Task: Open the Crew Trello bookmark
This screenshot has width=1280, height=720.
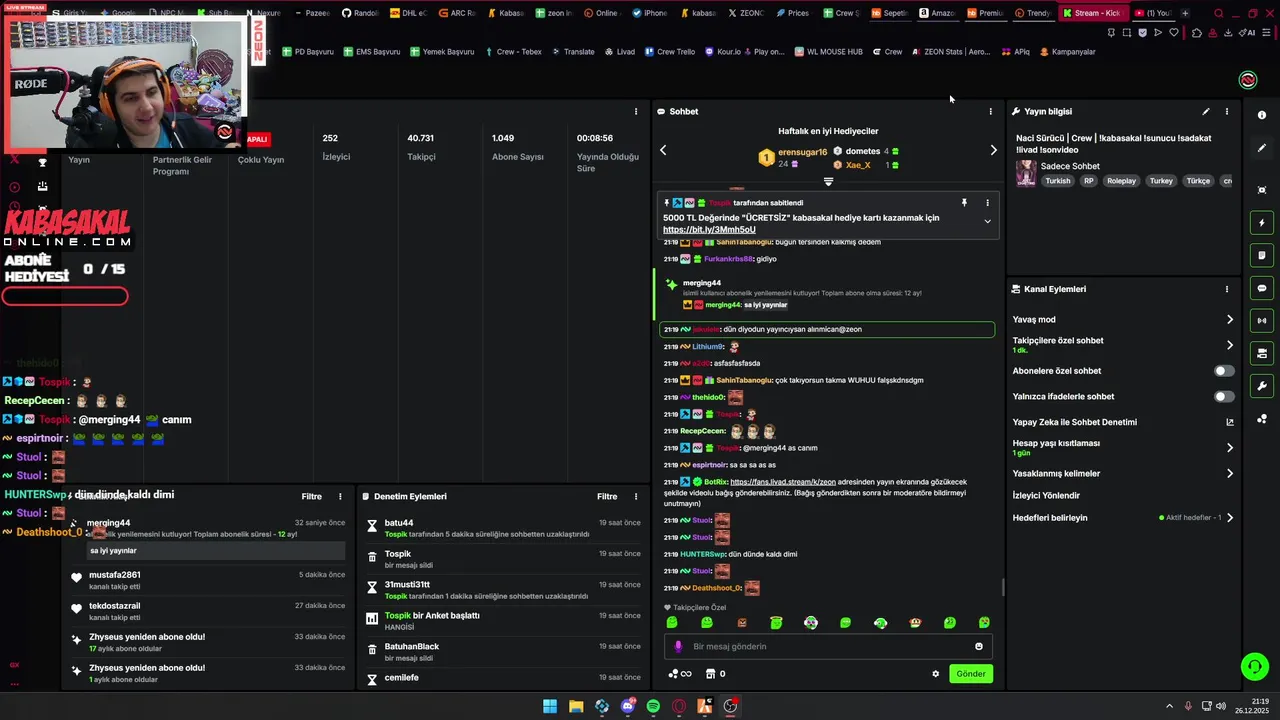Action: coord(669,52)
